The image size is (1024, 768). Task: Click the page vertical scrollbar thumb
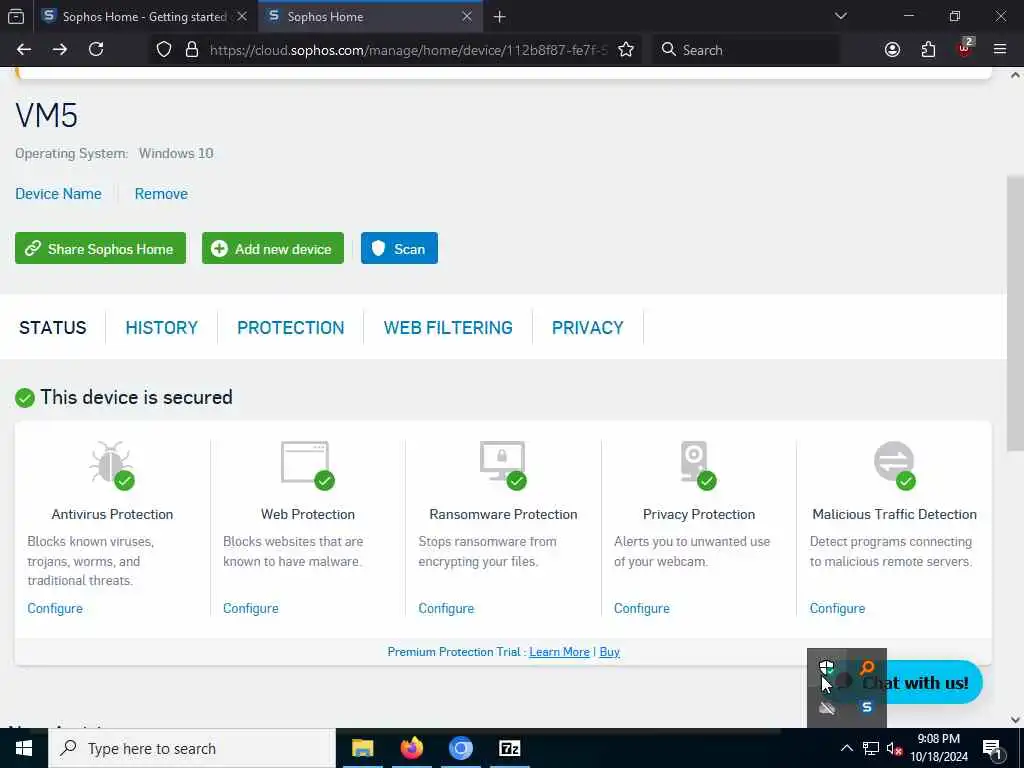[x=1015, y=313]
